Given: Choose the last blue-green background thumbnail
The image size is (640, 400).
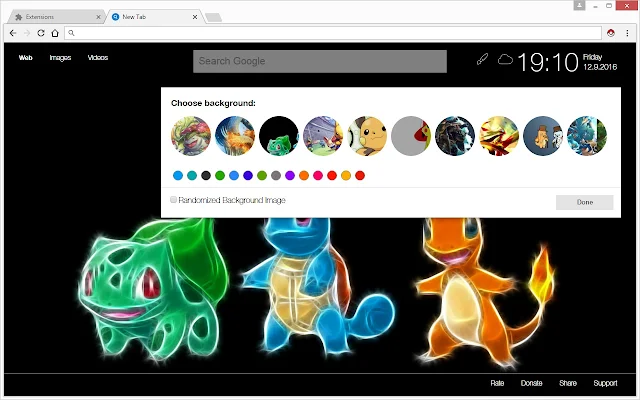Looking at the screenshot, I should pyautogui.click(x=587, y=136).
